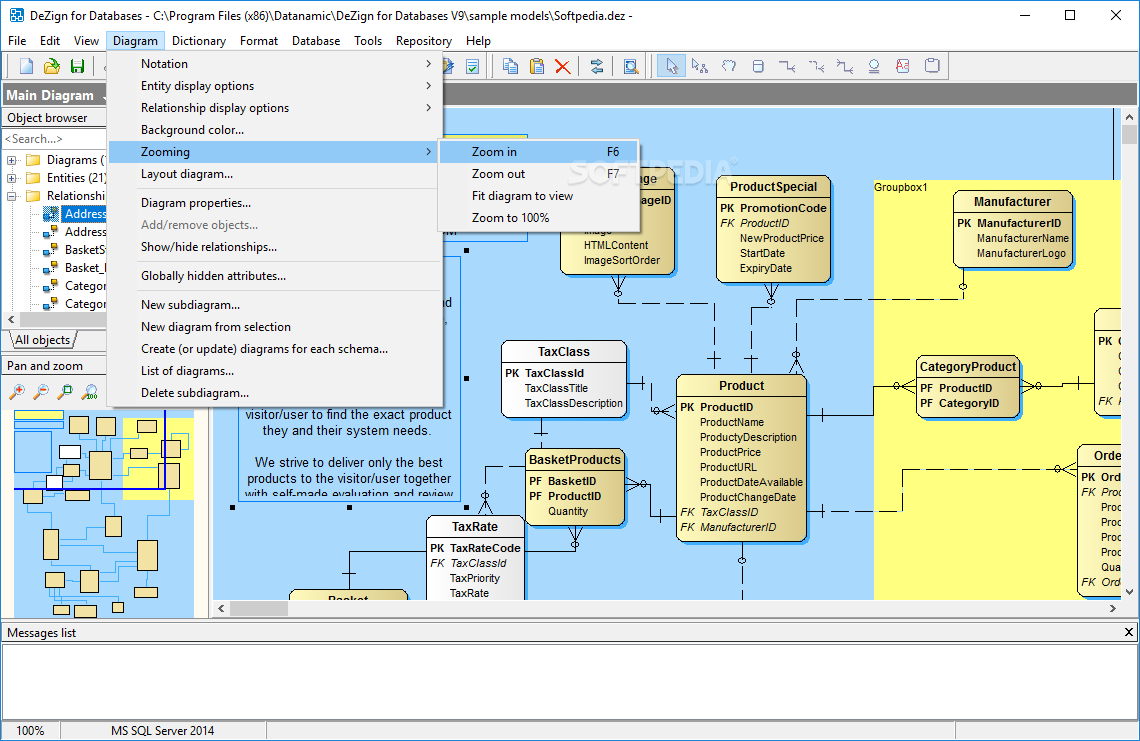Select the Product entity header in diagram
Viewport: 1140px width, 741px height.
[741, 385]
